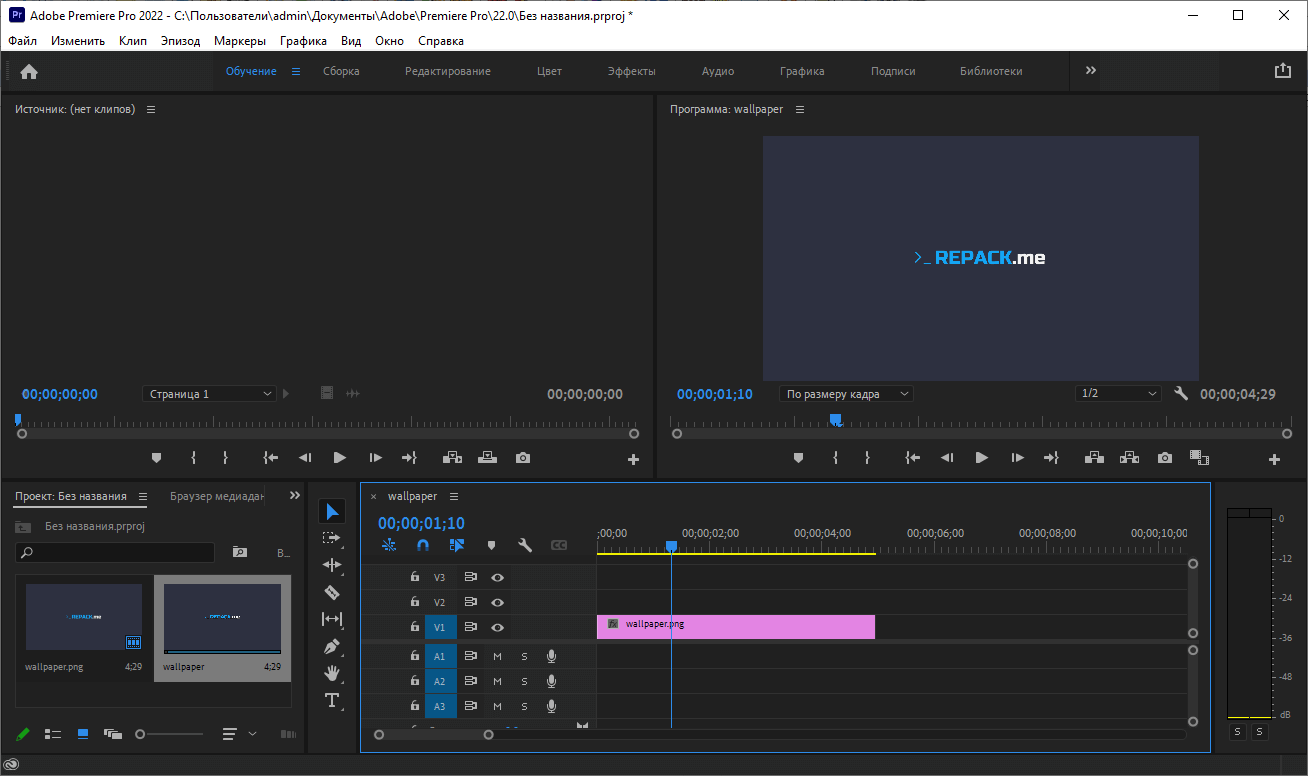Image resolution: width=1308 pixels, height=776 pixels.
Task: Click Lift button in Program monitor
Action: click(x=1095, y=458)
